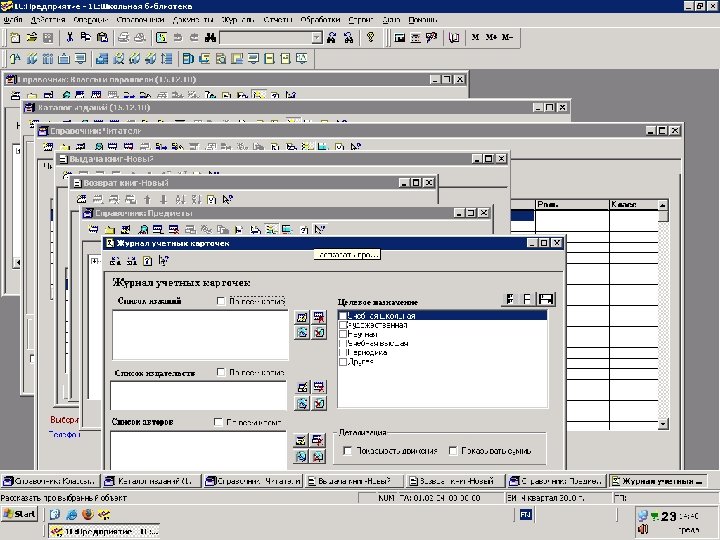Enable 'Показывать сумму' checkbox
720x540 pixels.
click(453, 451)
